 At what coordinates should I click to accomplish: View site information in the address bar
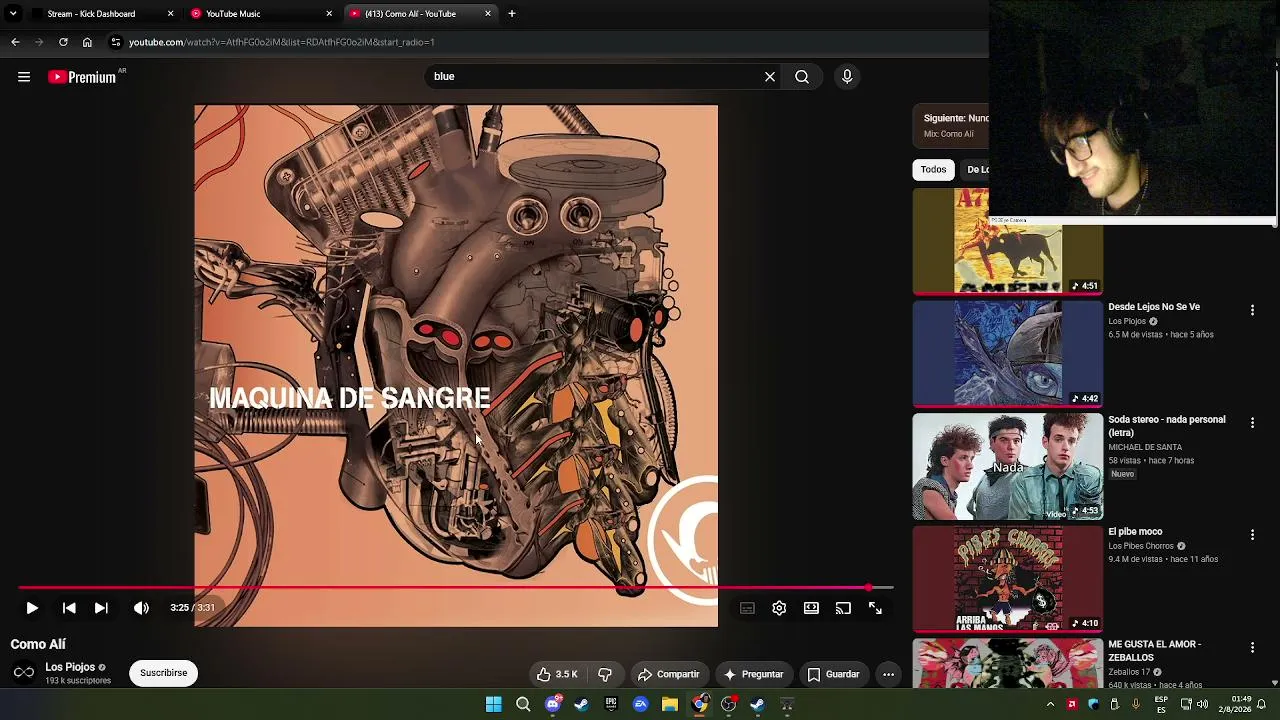point(116,42)
